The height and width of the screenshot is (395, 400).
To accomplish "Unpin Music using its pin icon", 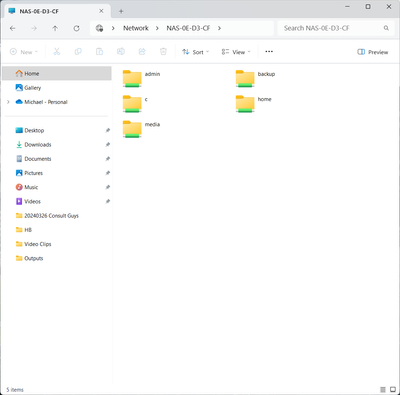I will tap(108, 187).
